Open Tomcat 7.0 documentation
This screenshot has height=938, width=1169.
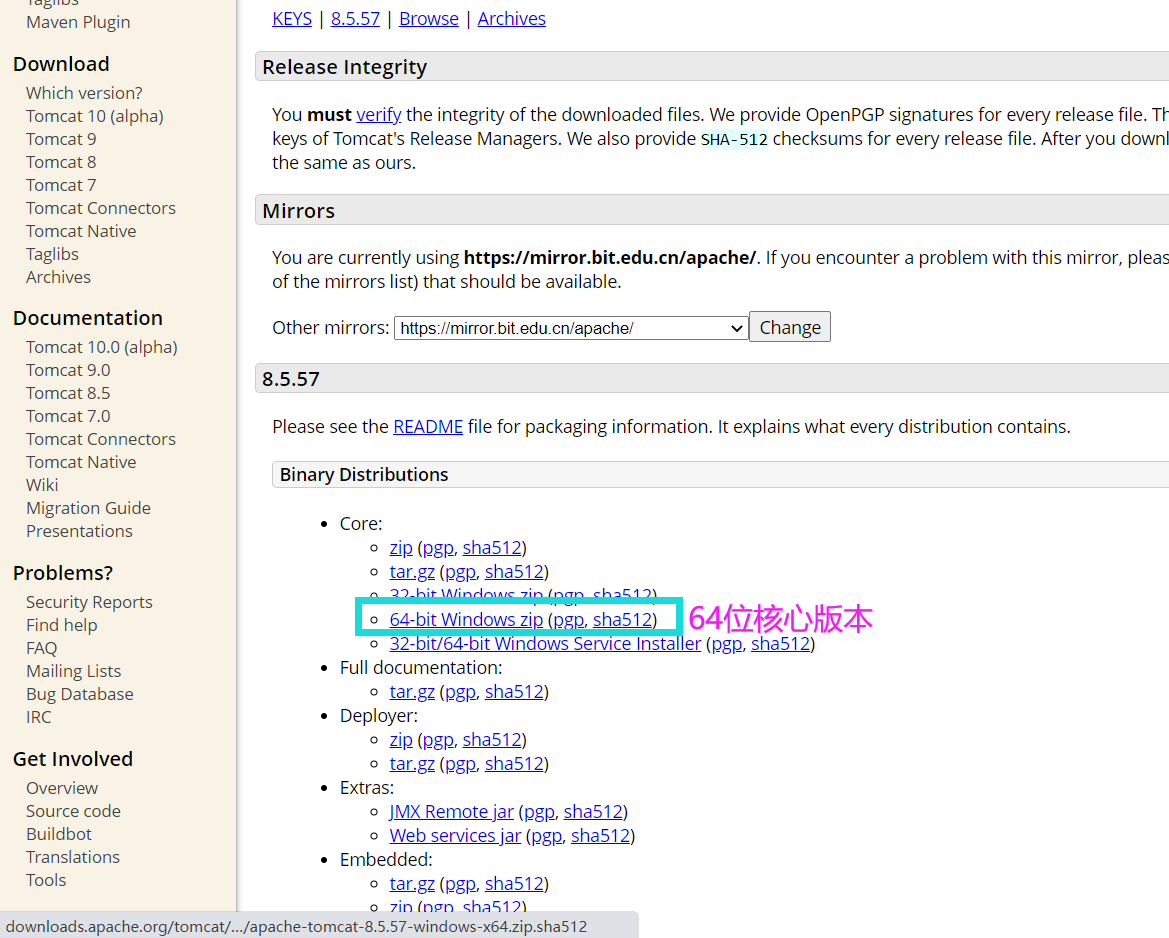pos(68,417)
